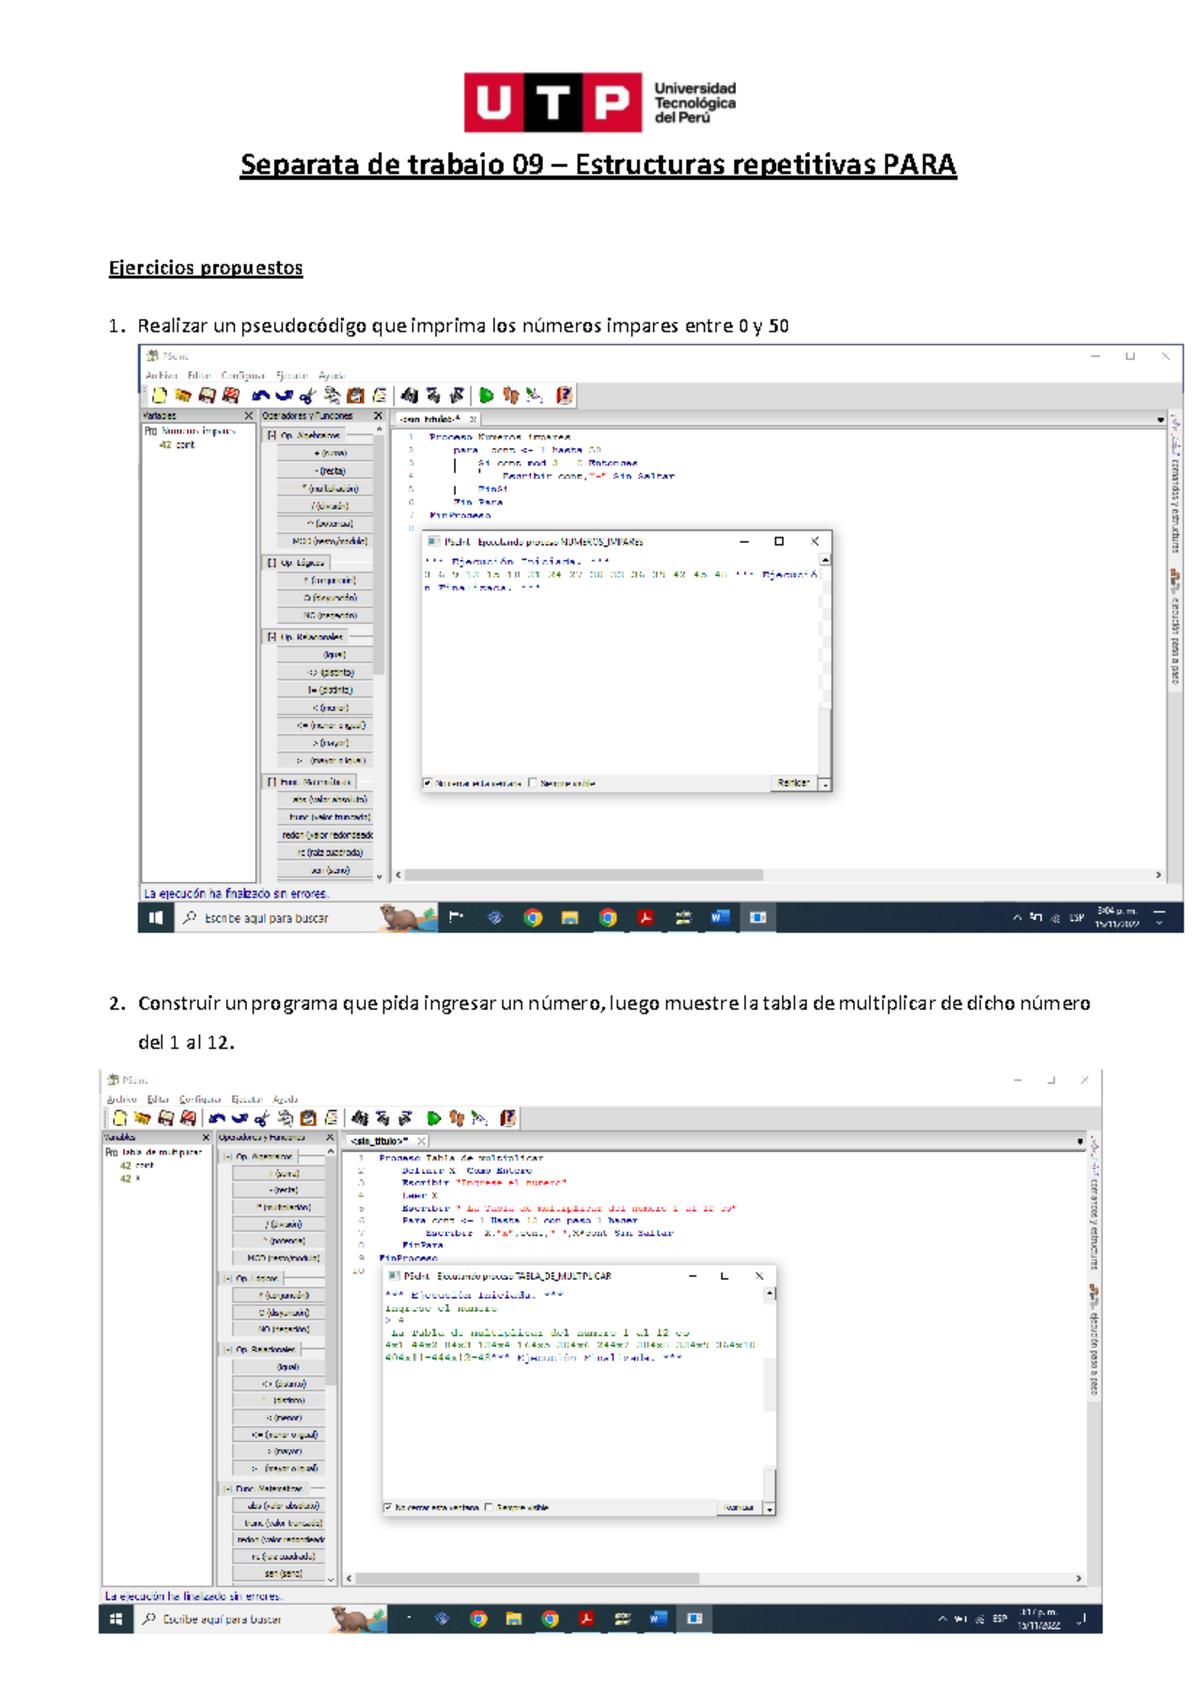Enable 'Siempre visible' in NUMEROS_IMPARES output window
This screenshot has height=1696, width=1200.
tap(533, 783)
